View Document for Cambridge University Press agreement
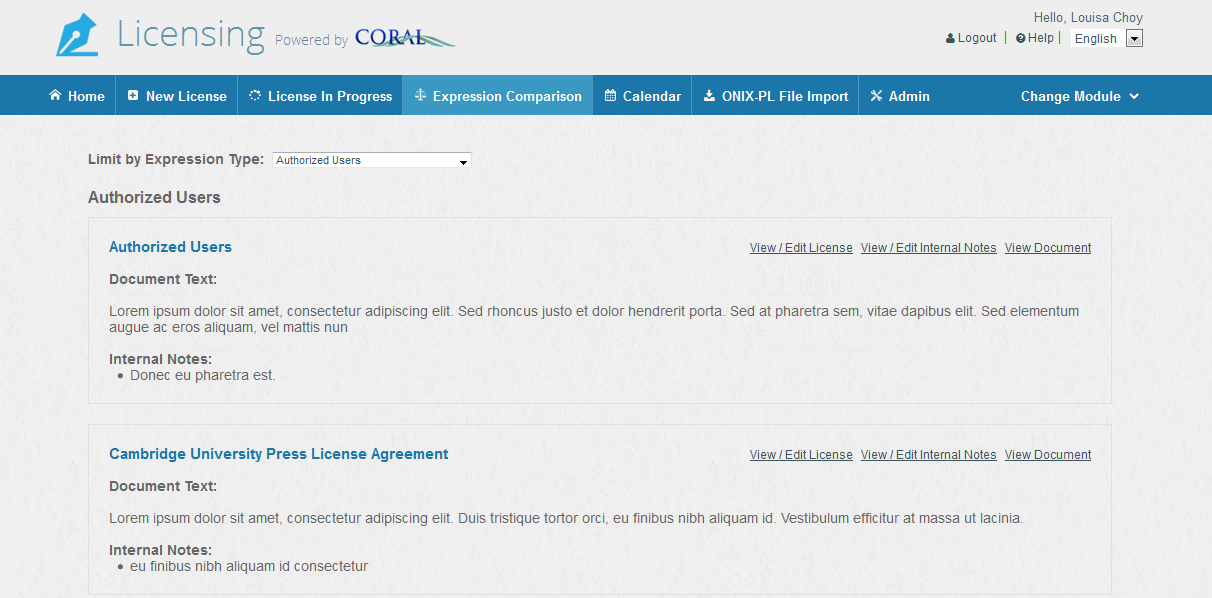This screenshot has width=1212, height=598. [1048, 455]
